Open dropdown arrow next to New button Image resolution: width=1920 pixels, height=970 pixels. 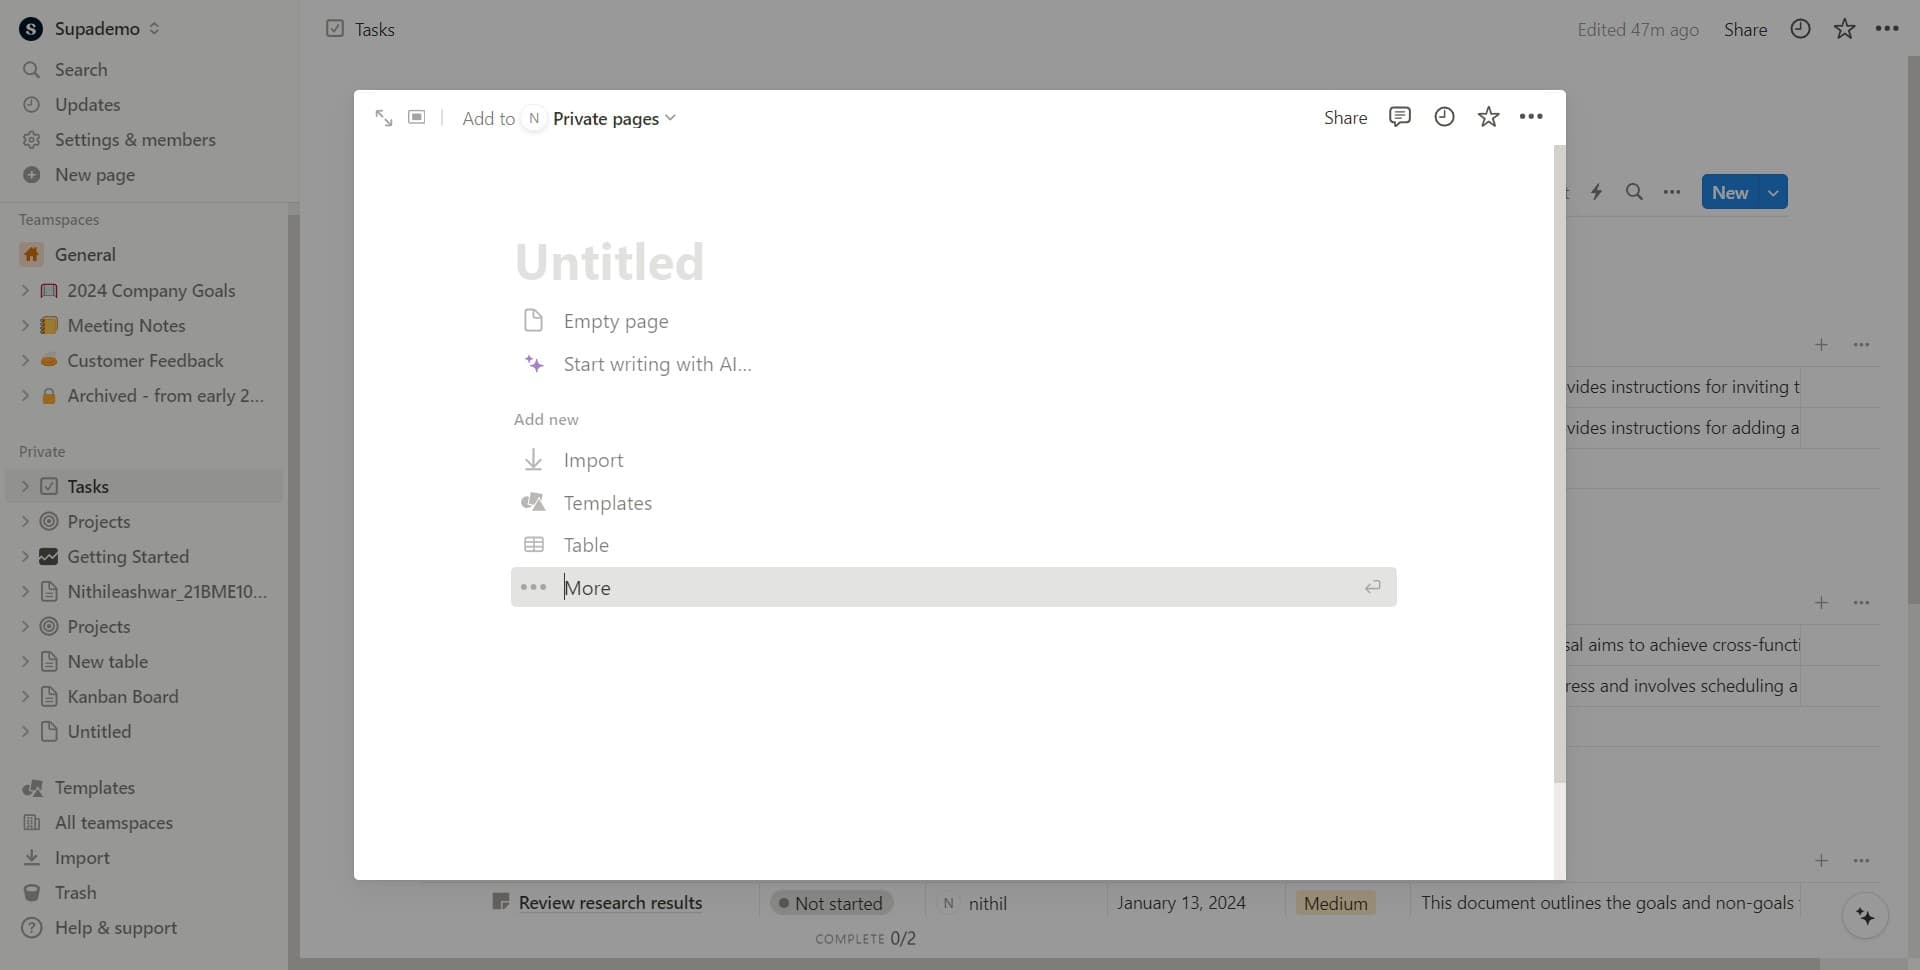1773,193
